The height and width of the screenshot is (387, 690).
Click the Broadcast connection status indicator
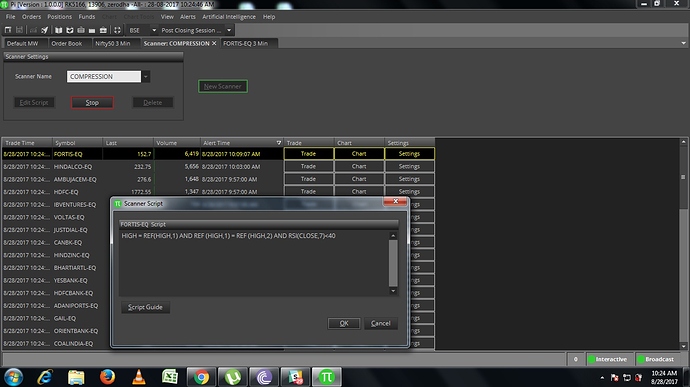pyautogui.click(x=656, y=359)
